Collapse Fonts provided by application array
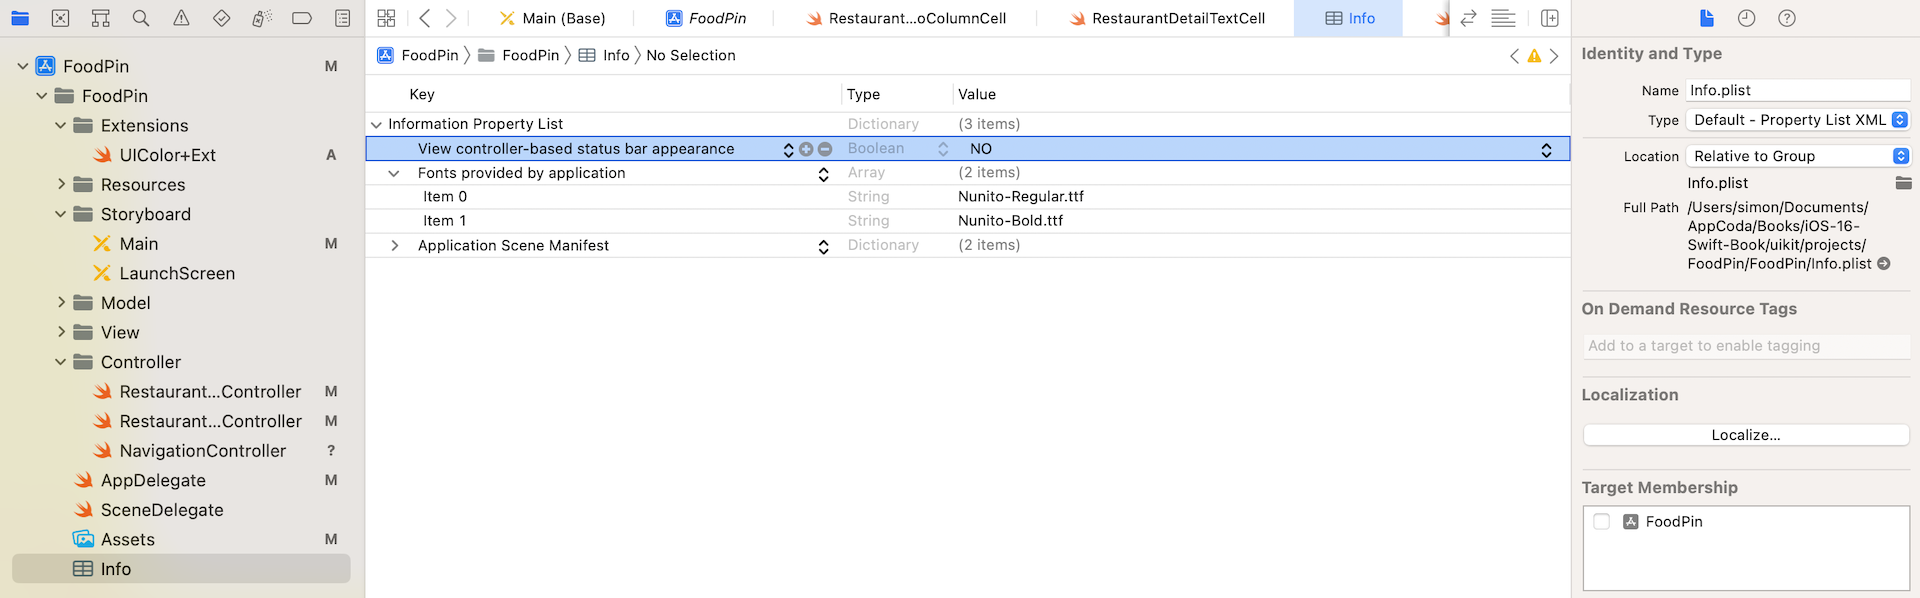This screenshot has width=1920, height=598. (394, 173)
